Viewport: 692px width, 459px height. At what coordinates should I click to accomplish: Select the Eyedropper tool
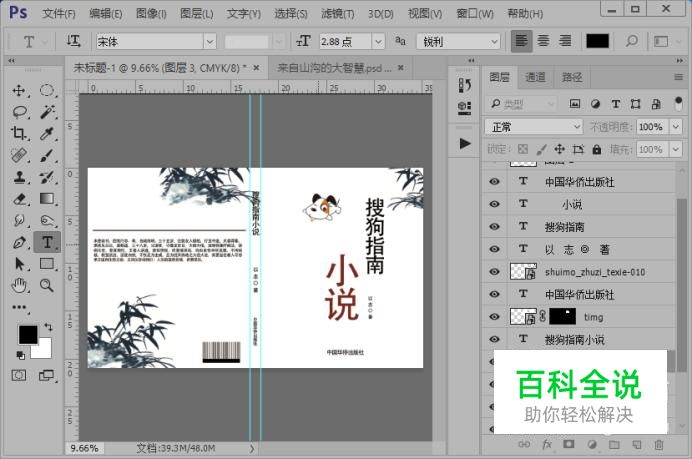click(x=47, y=133)
